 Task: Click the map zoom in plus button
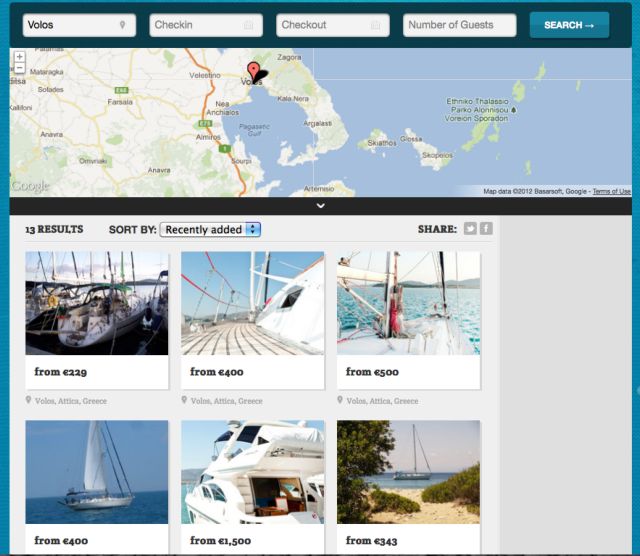click(x=19, y=57)
